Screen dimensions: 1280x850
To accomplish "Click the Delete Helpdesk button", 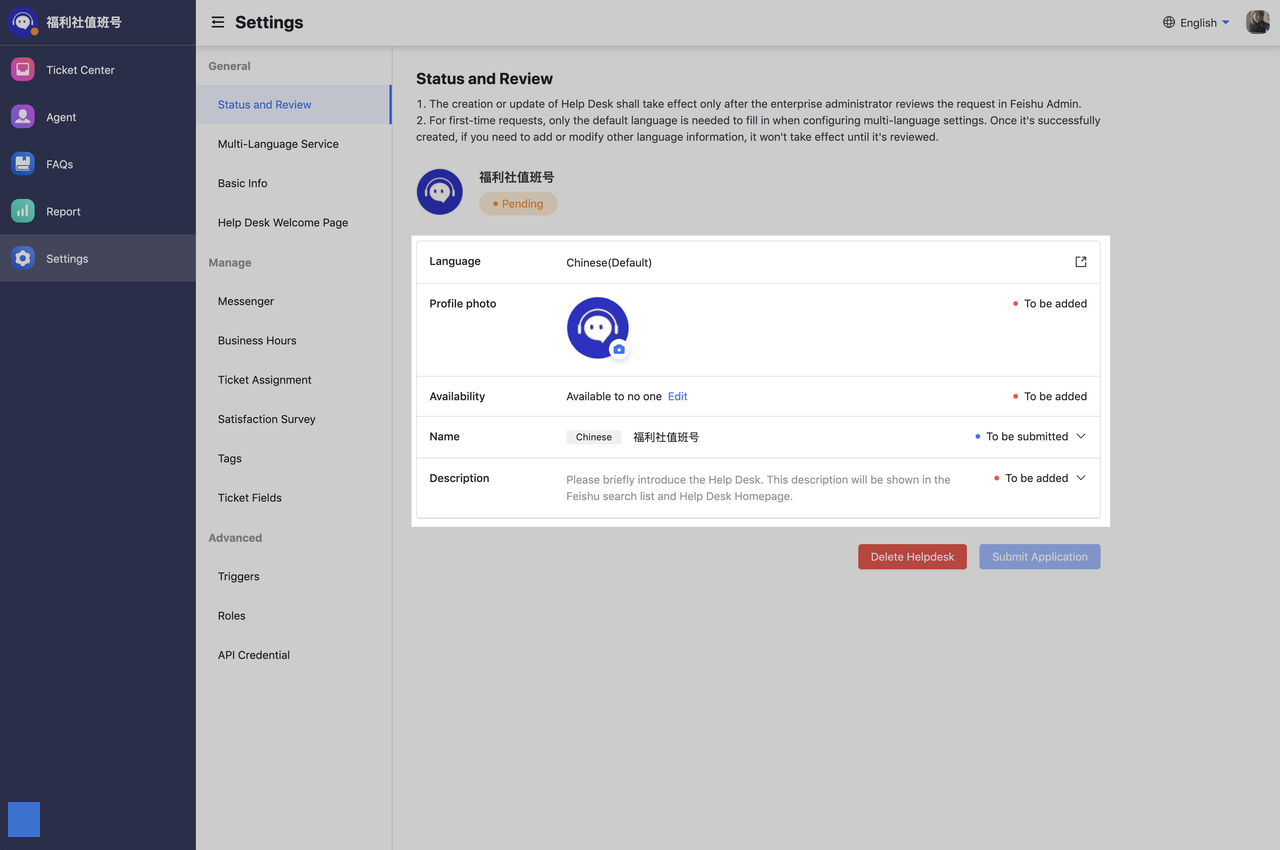I will click(912, 556).
